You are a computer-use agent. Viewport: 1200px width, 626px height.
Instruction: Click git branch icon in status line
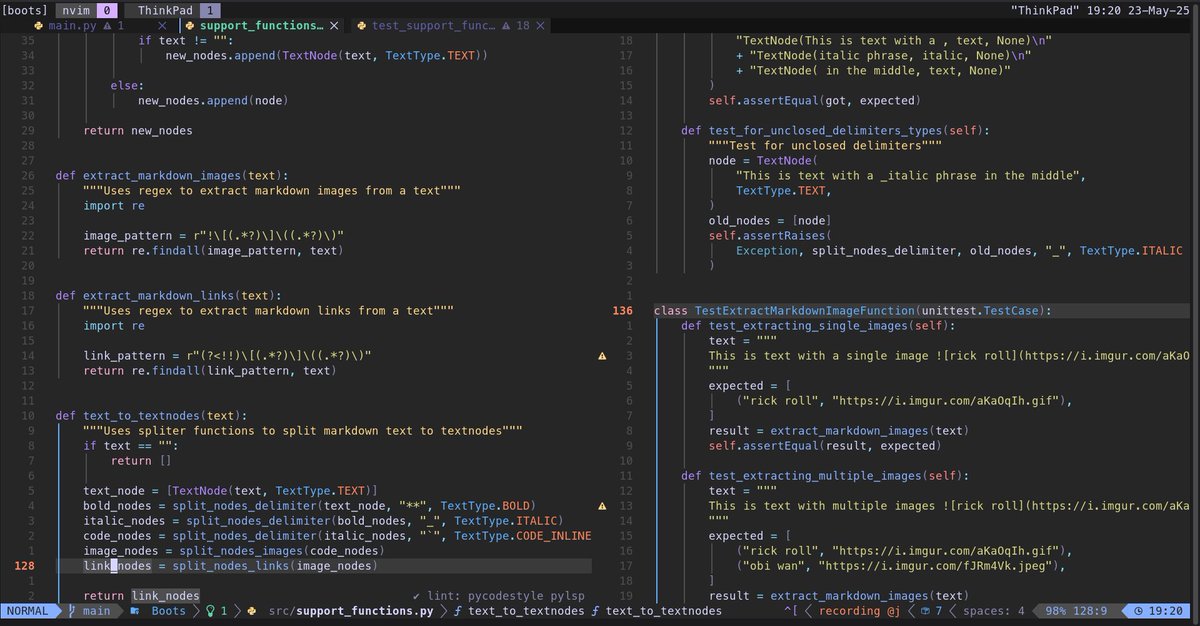pyautogui.click(x=71, y=611)
